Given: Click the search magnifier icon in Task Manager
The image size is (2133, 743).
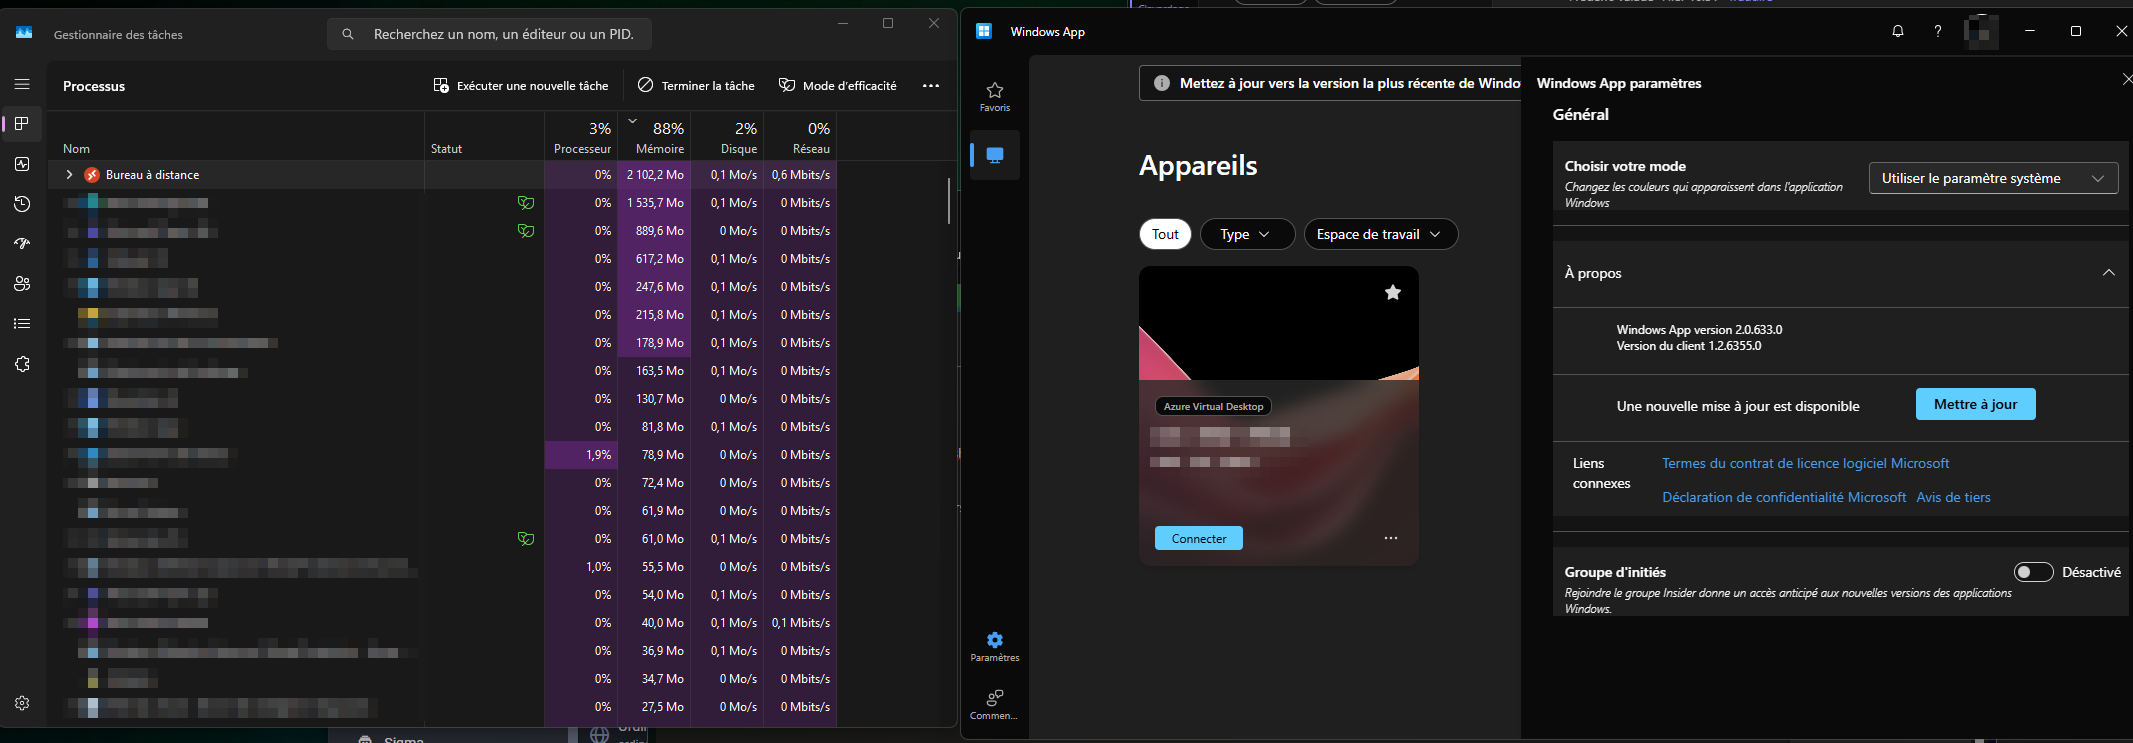Looking at the screenshot, I should click(x=348, y=34).
